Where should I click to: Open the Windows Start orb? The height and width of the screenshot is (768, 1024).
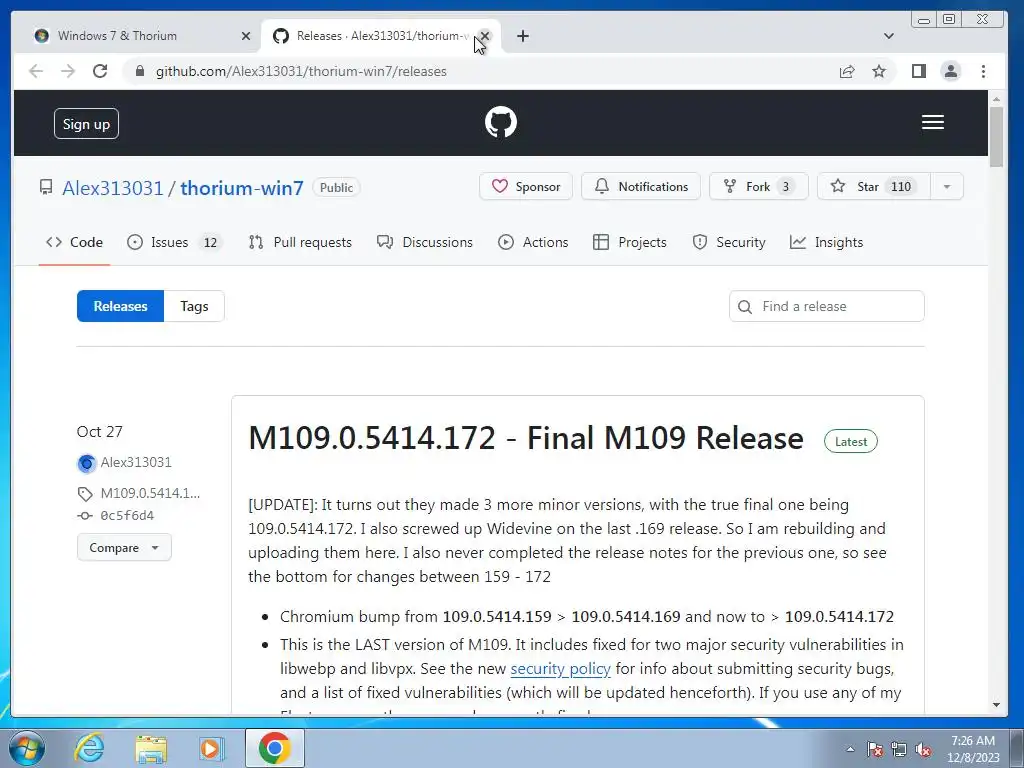26,748
